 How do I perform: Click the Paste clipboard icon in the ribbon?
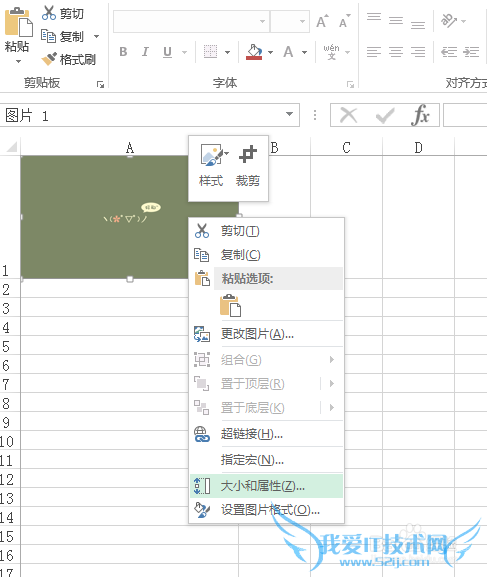[18, 22]
